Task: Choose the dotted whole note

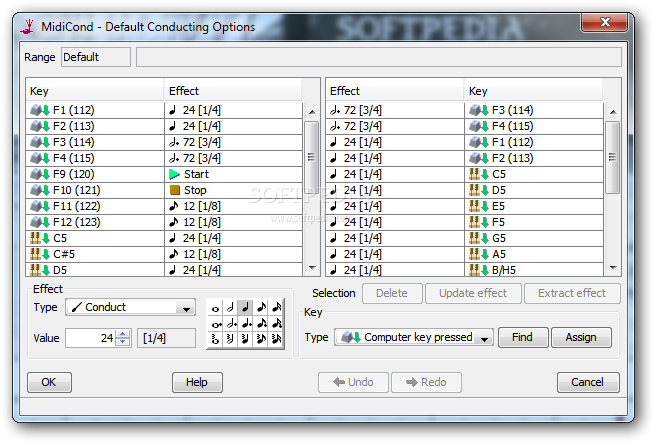Action: [215, 323]
